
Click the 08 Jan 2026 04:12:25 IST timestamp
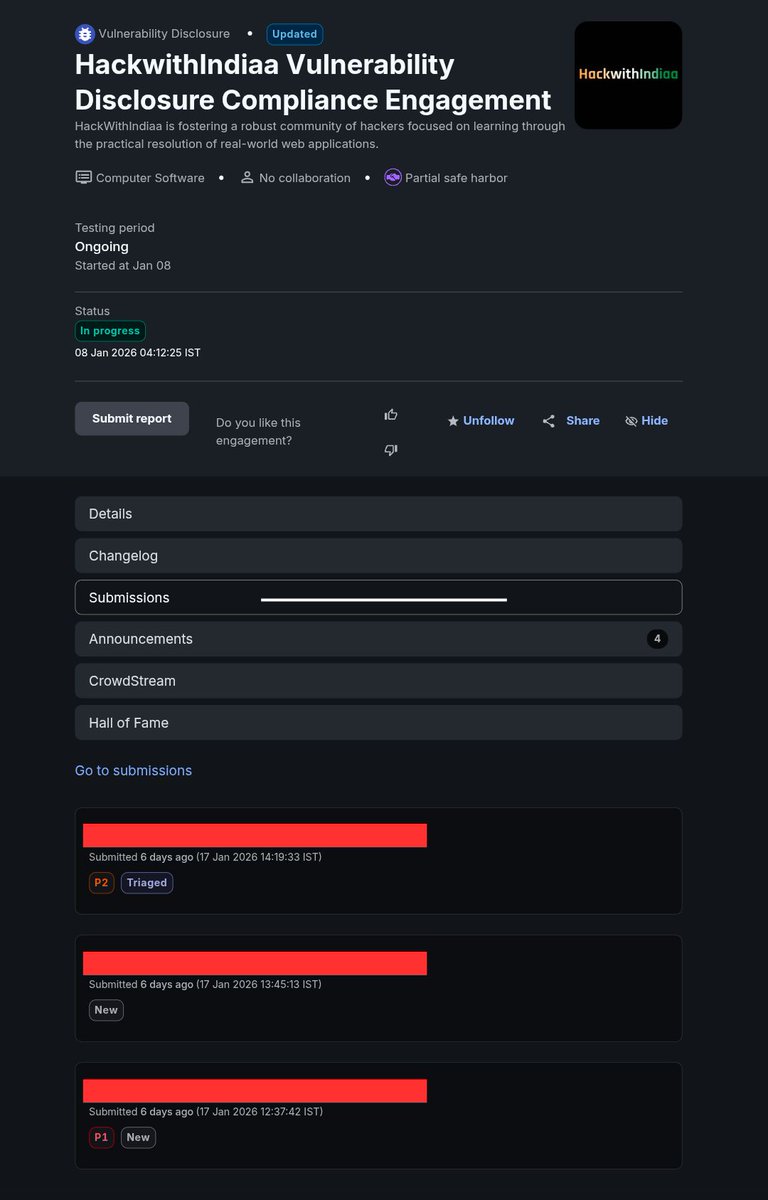[138, 353]
